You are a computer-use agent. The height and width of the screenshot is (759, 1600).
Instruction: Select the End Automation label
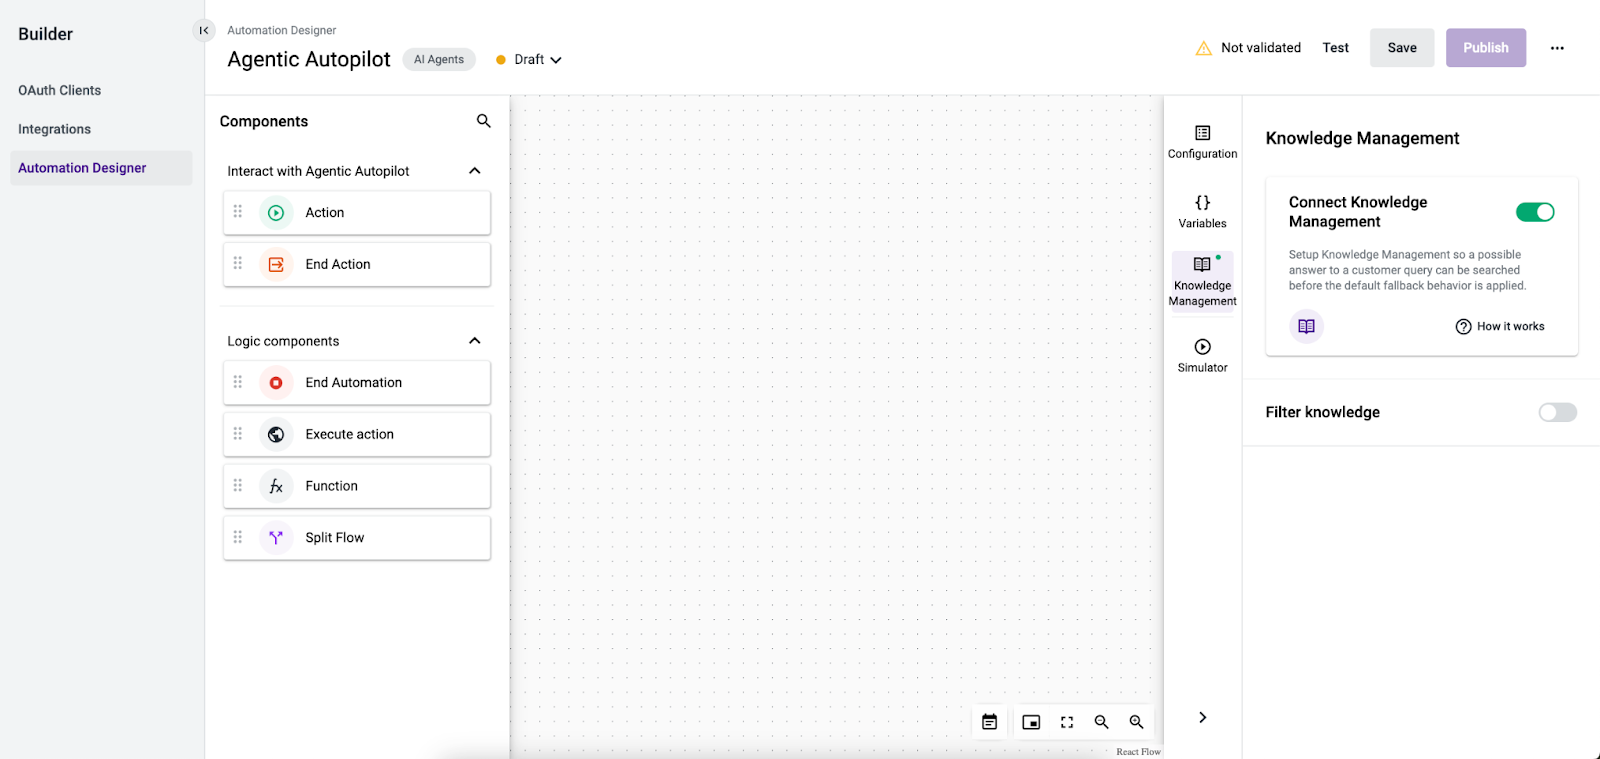click(x=353, y=383)
